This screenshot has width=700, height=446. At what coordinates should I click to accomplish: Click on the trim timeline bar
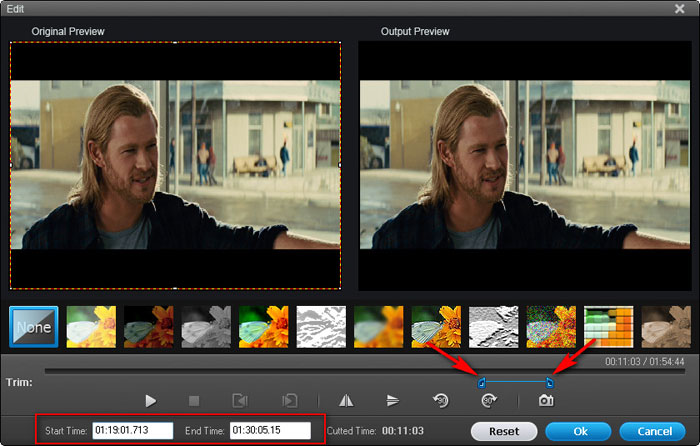364,371
